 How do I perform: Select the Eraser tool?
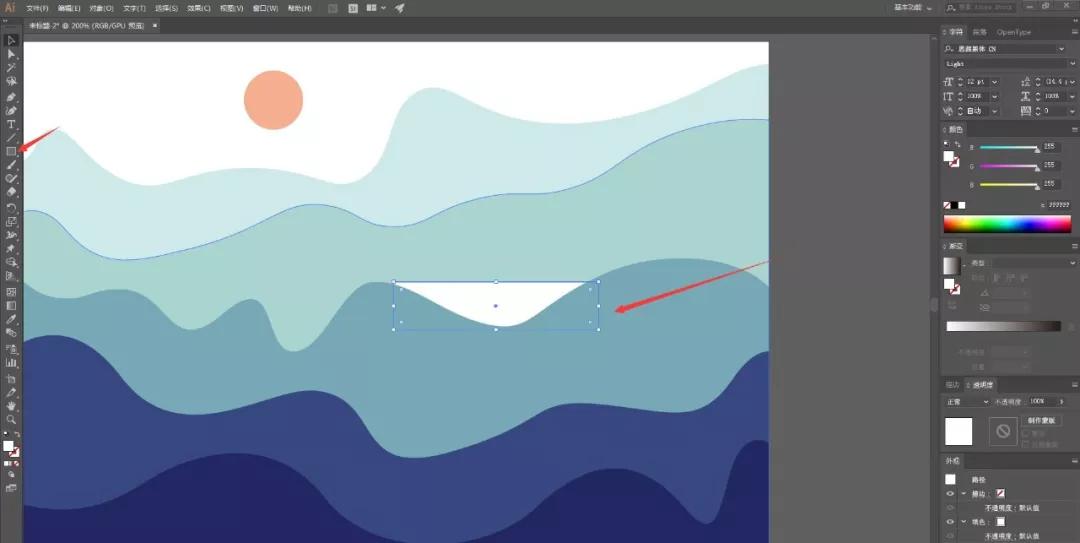coord(11,192)
